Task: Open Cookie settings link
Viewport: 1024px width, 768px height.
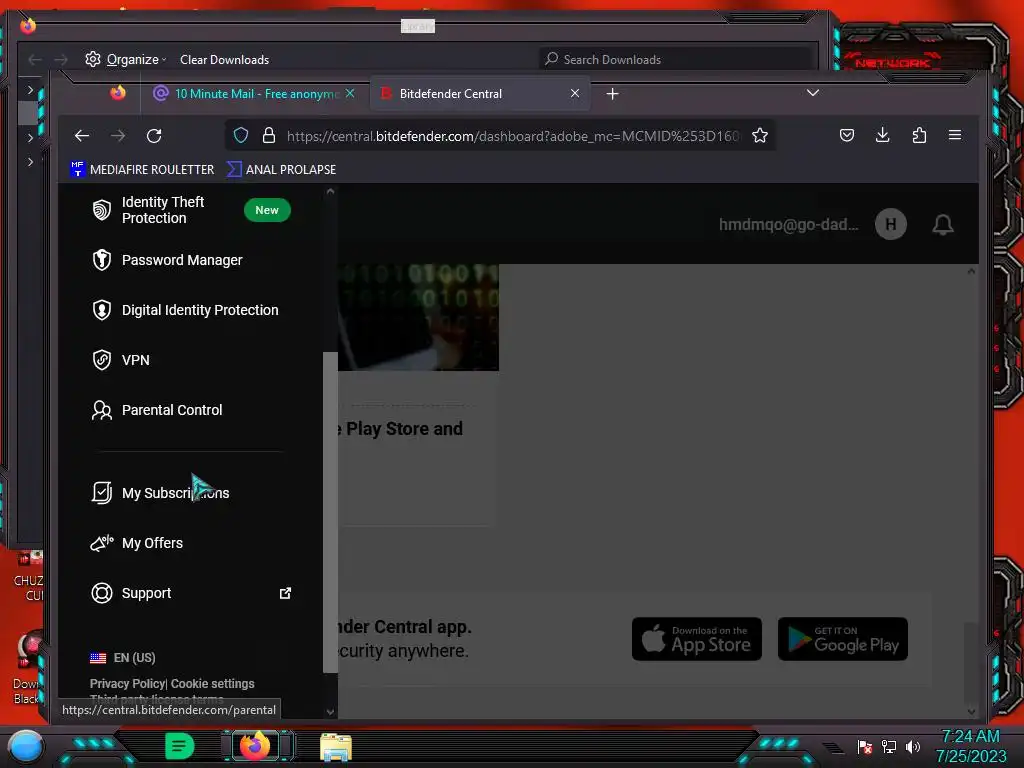Action: pyautogui.click(x=213, y=684)
